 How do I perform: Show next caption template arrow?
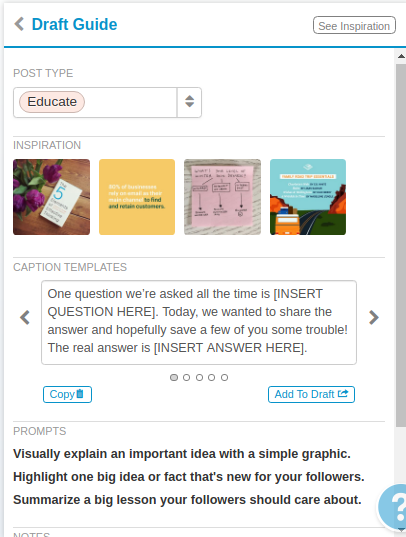[x=373, y=317]
